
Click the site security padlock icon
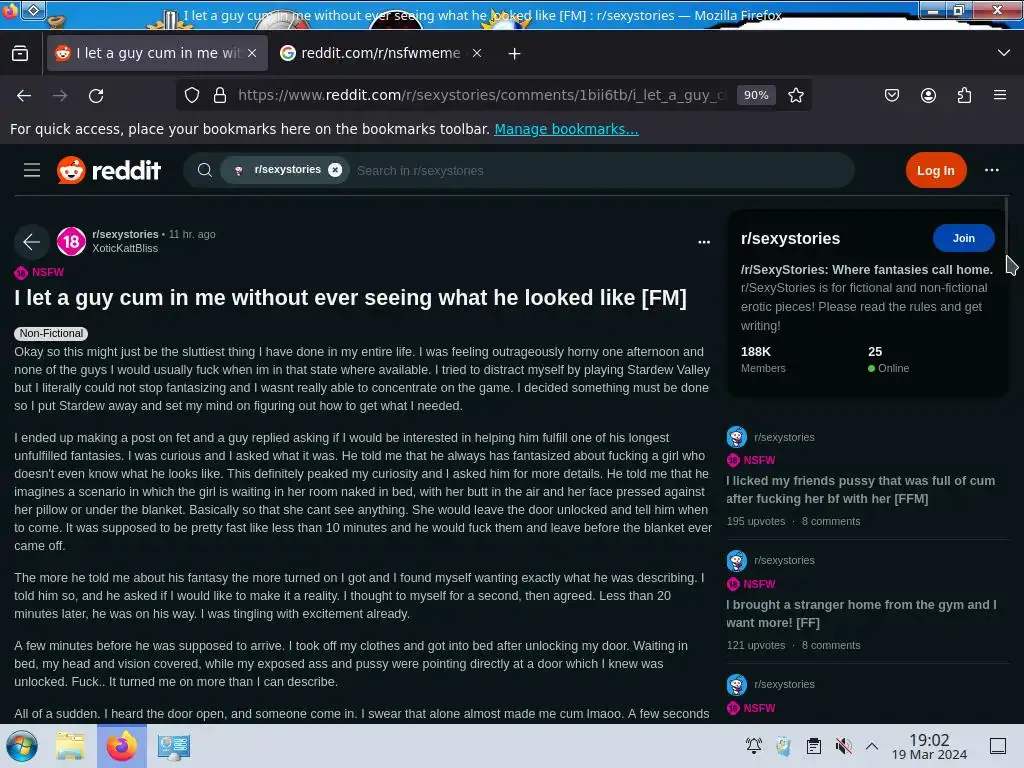point(220,95)
